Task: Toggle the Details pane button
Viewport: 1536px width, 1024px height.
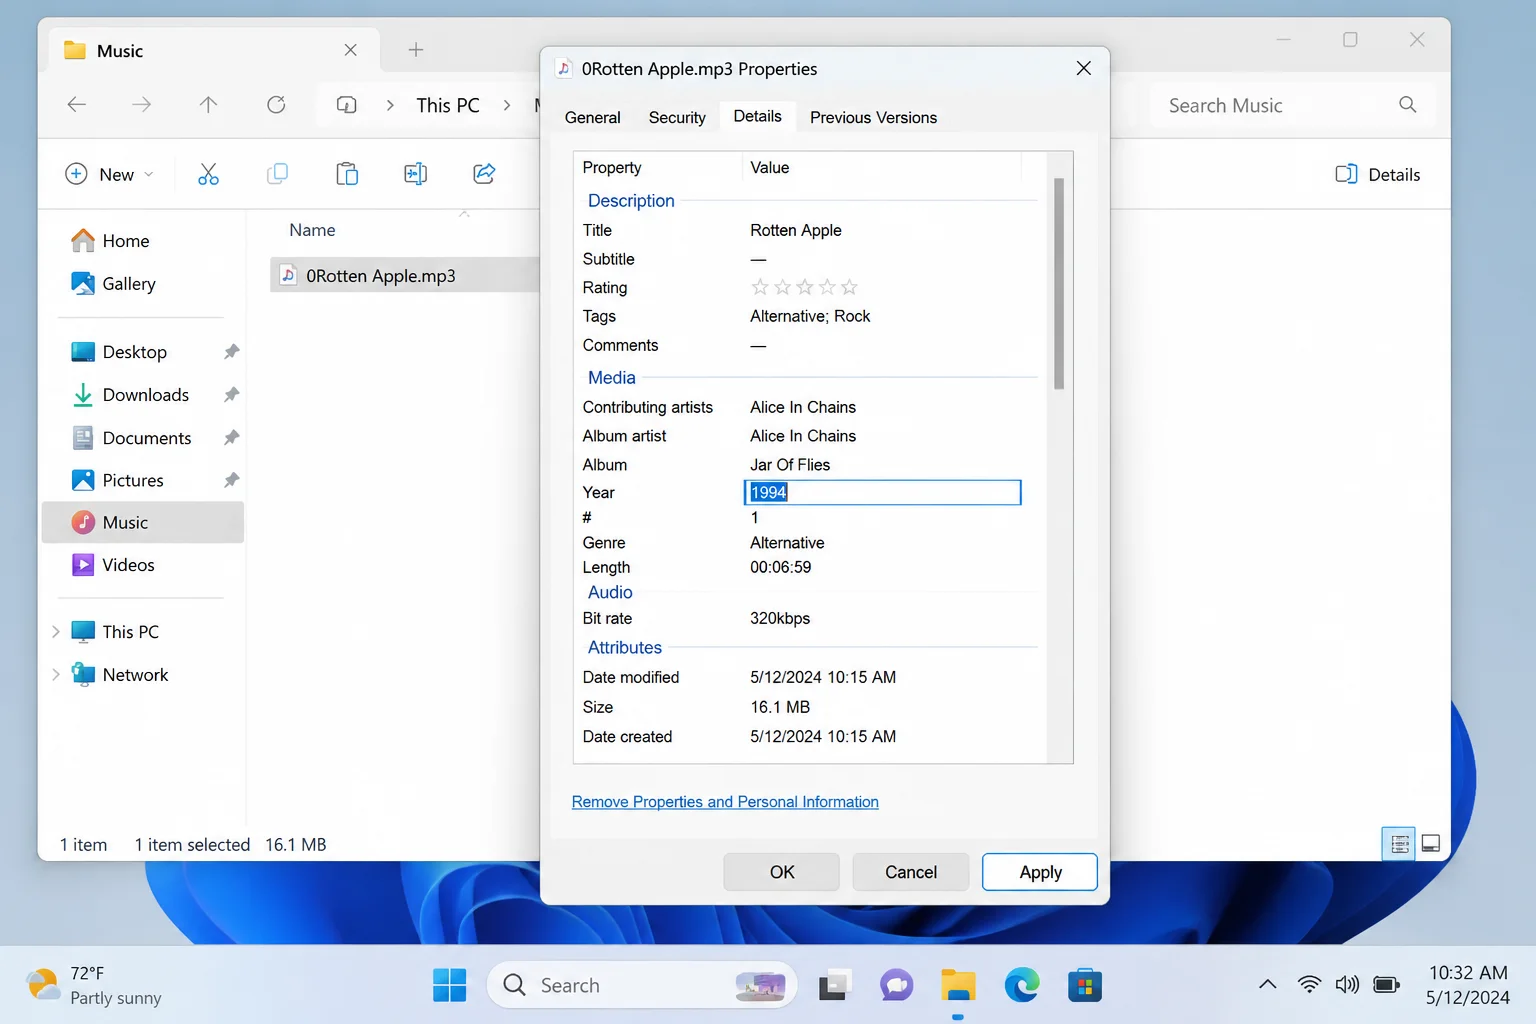Action: [x=1377, y=174]
